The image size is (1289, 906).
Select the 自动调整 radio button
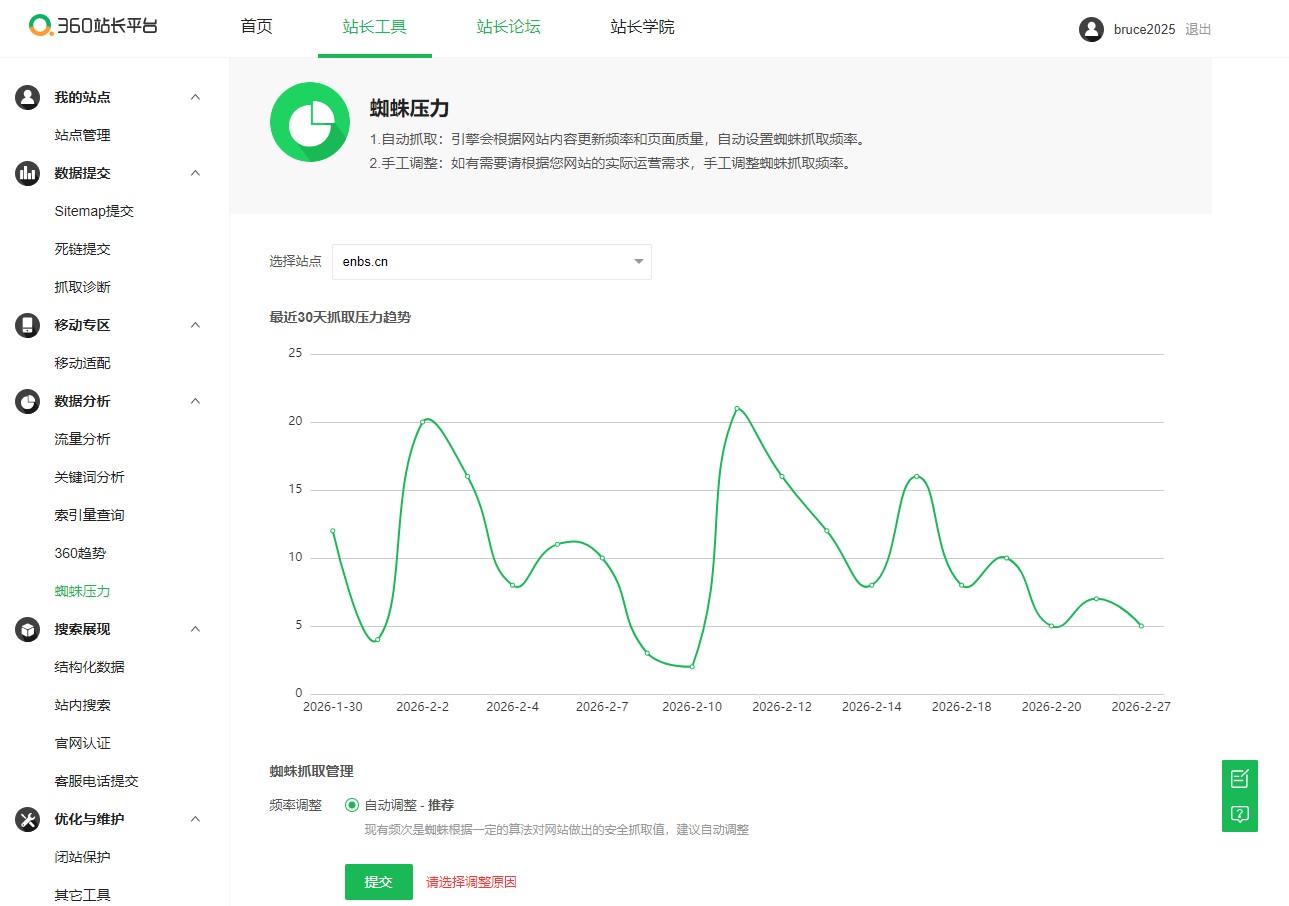point(352,805)
